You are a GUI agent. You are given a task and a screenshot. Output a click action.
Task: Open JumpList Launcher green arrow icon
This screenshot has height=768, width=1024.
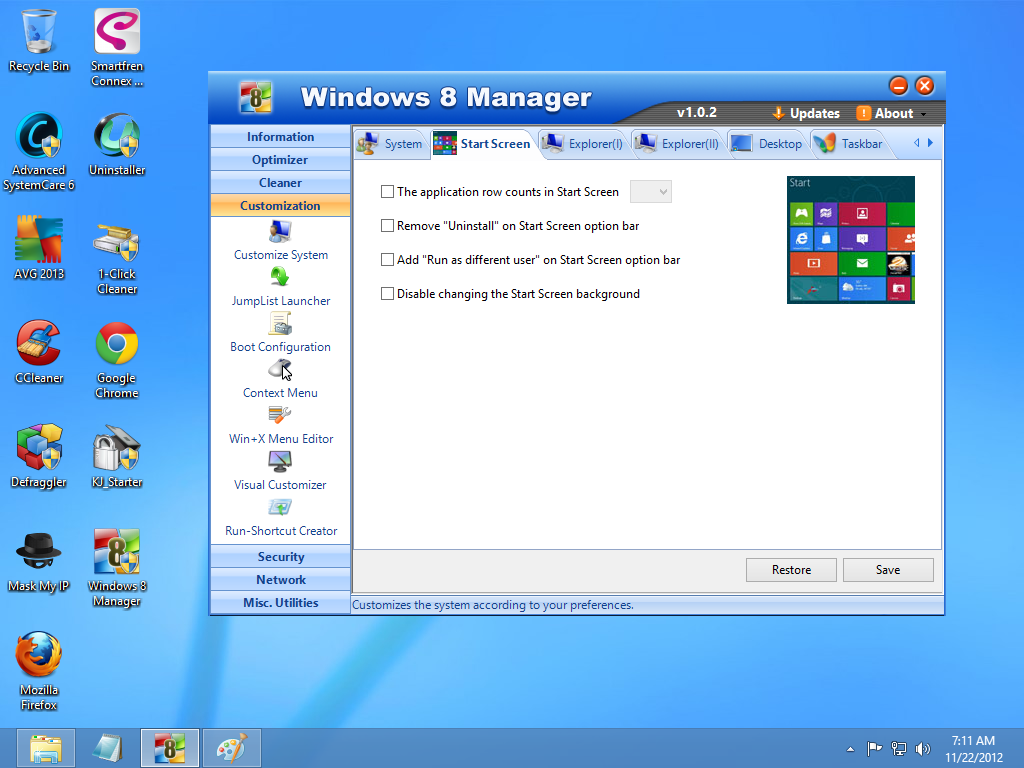(x=280, y=277)
